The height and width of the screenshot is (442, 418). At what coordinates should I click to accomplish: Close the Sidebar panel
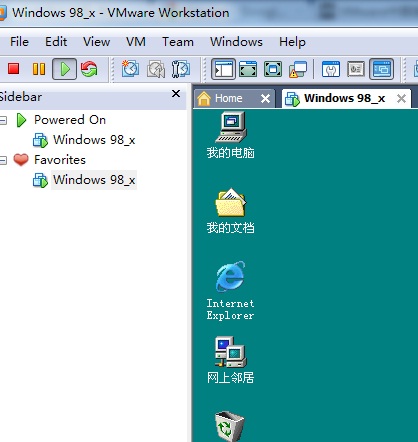[x=176, y=94]
